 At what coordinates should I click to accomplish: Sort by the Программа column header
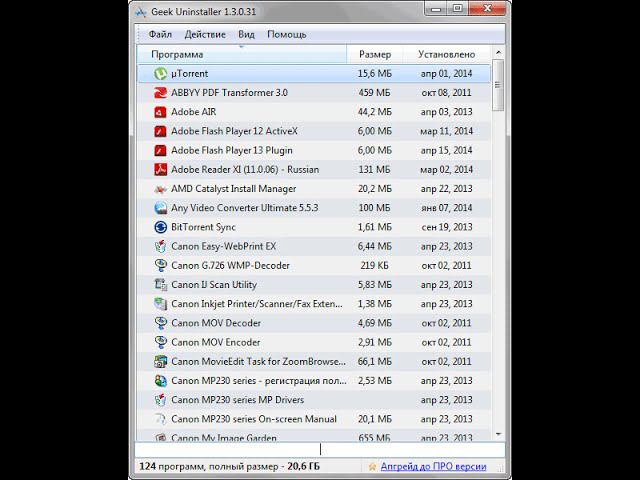click(242, 54)
